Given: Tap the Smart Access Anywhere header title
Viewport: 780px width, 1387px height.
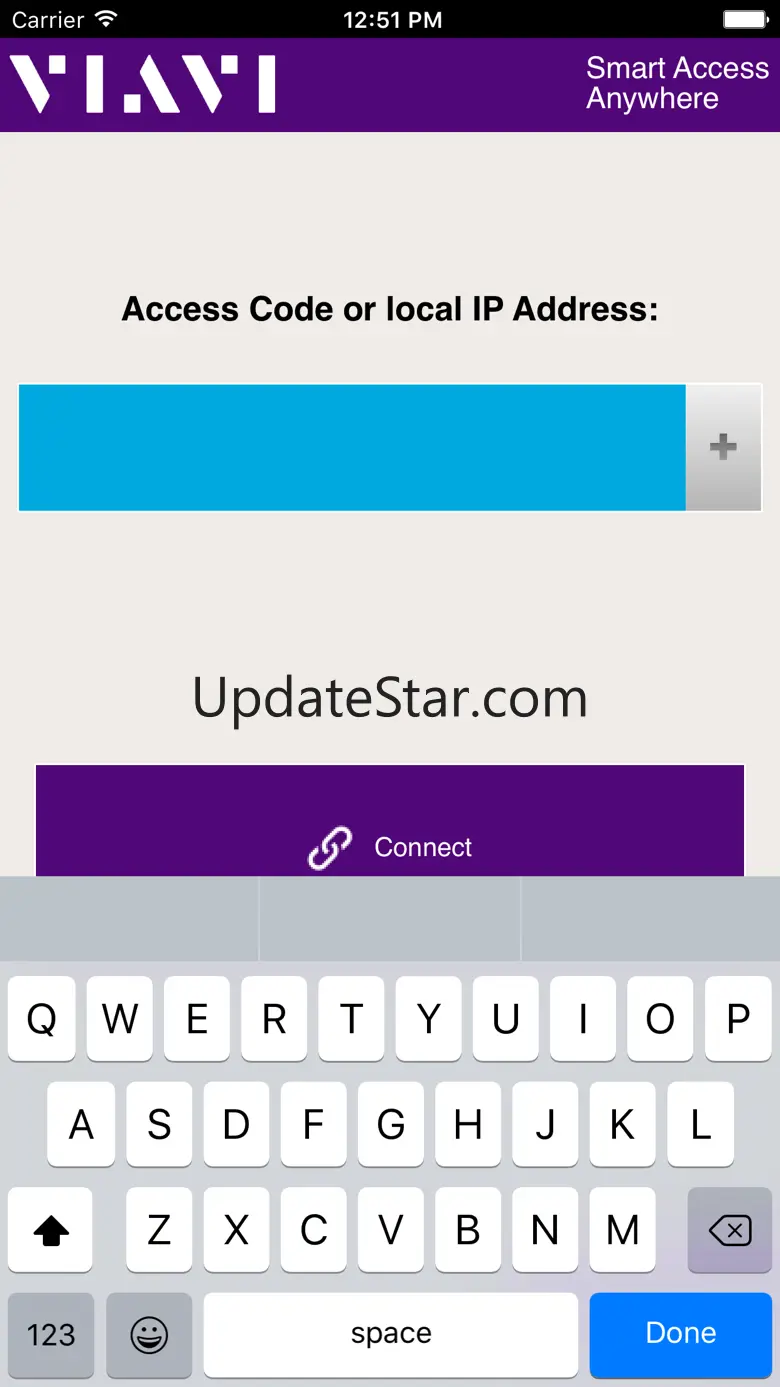Looking at the screenshot, I should tap(677, 83).
